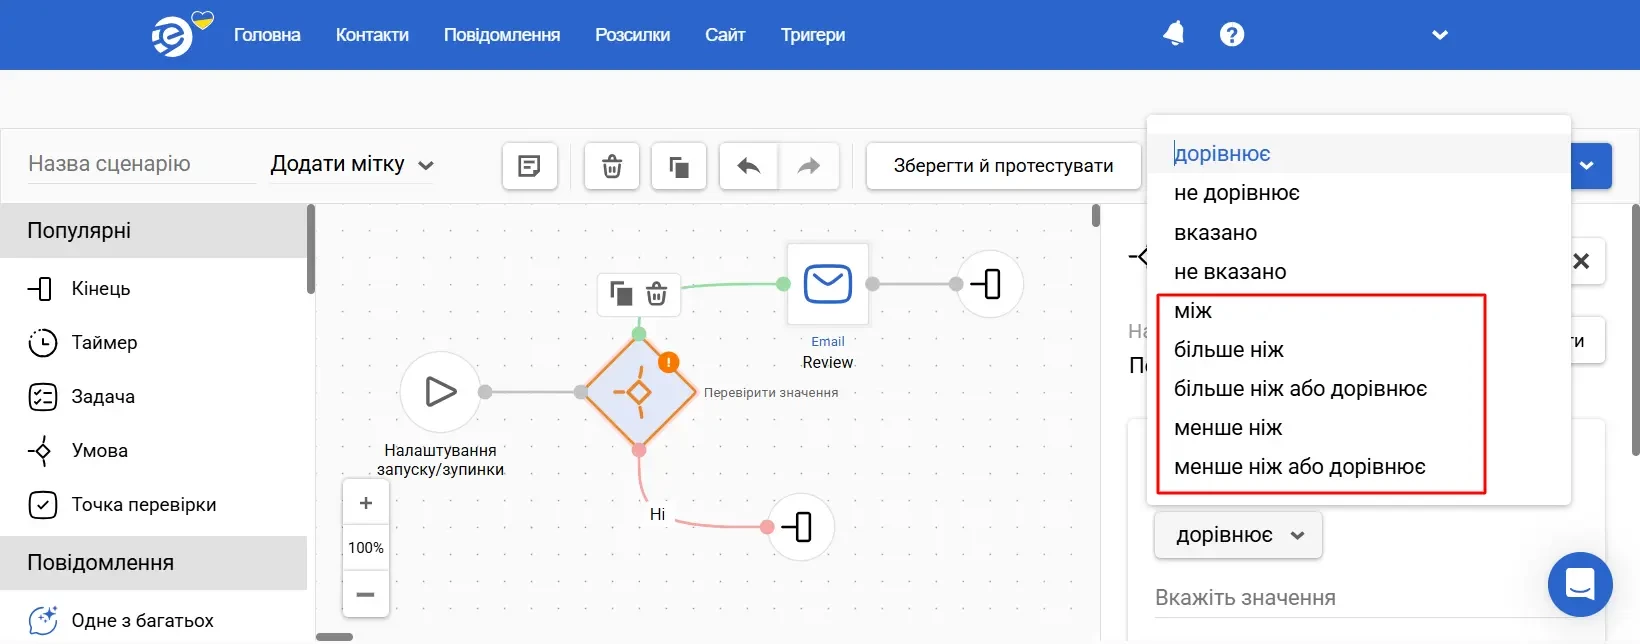Expand the Додати мітку dropdown
Viewport: 1640px width, 644px height.
click(x=352, y=164)
